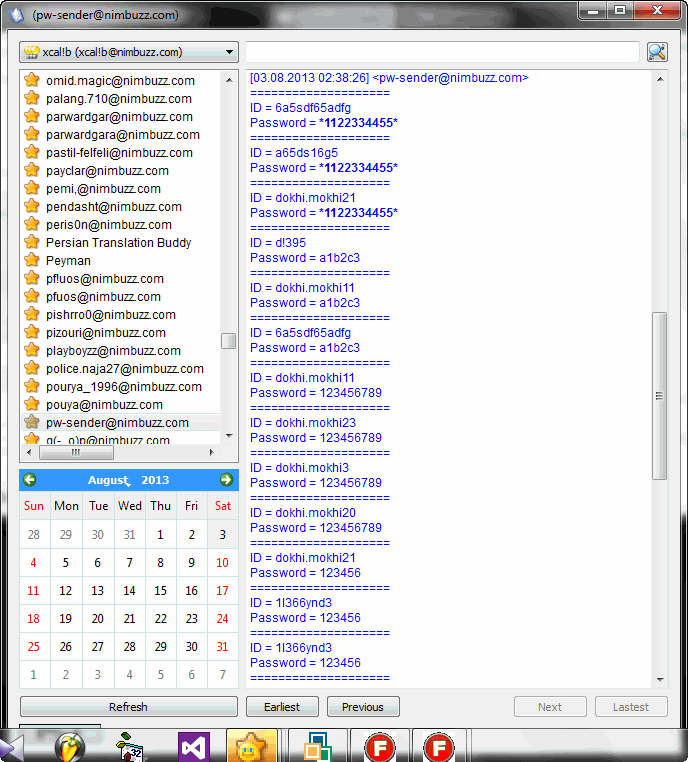Click contact list vertical scrollbar thumb

[228, 341]
